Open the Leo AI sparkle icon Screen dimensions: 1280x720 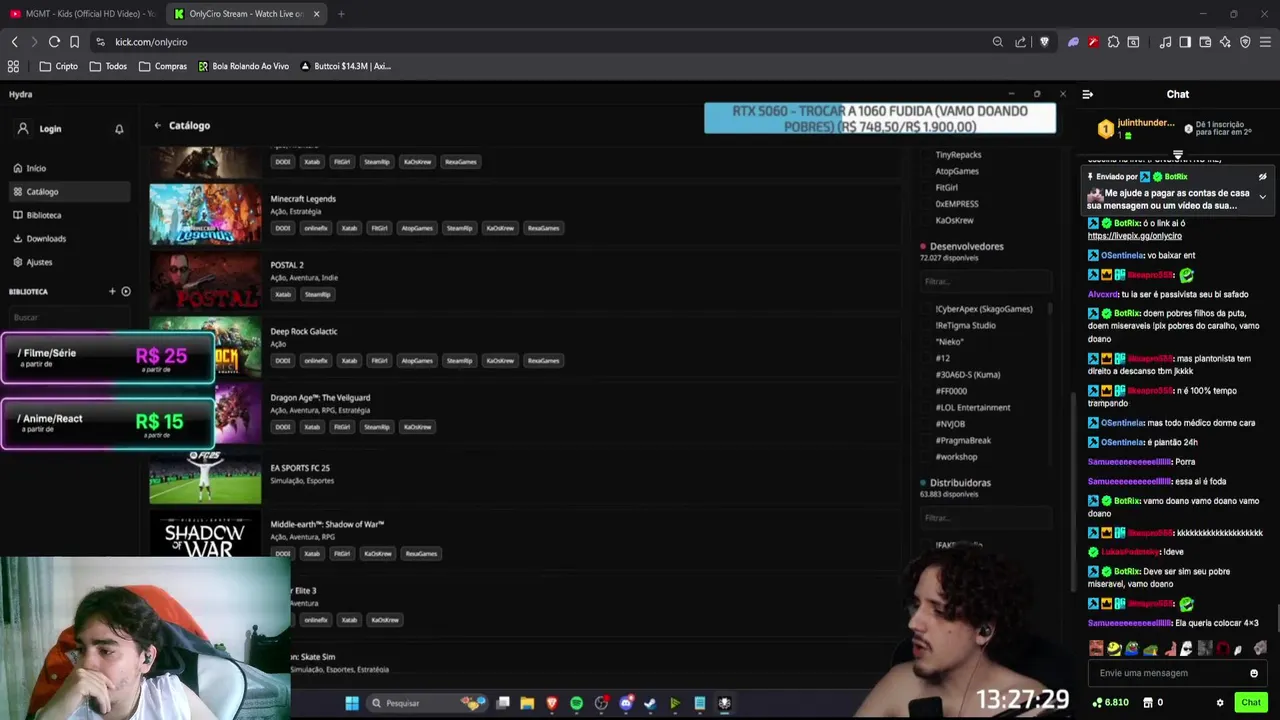click(x=1225, y=42)
